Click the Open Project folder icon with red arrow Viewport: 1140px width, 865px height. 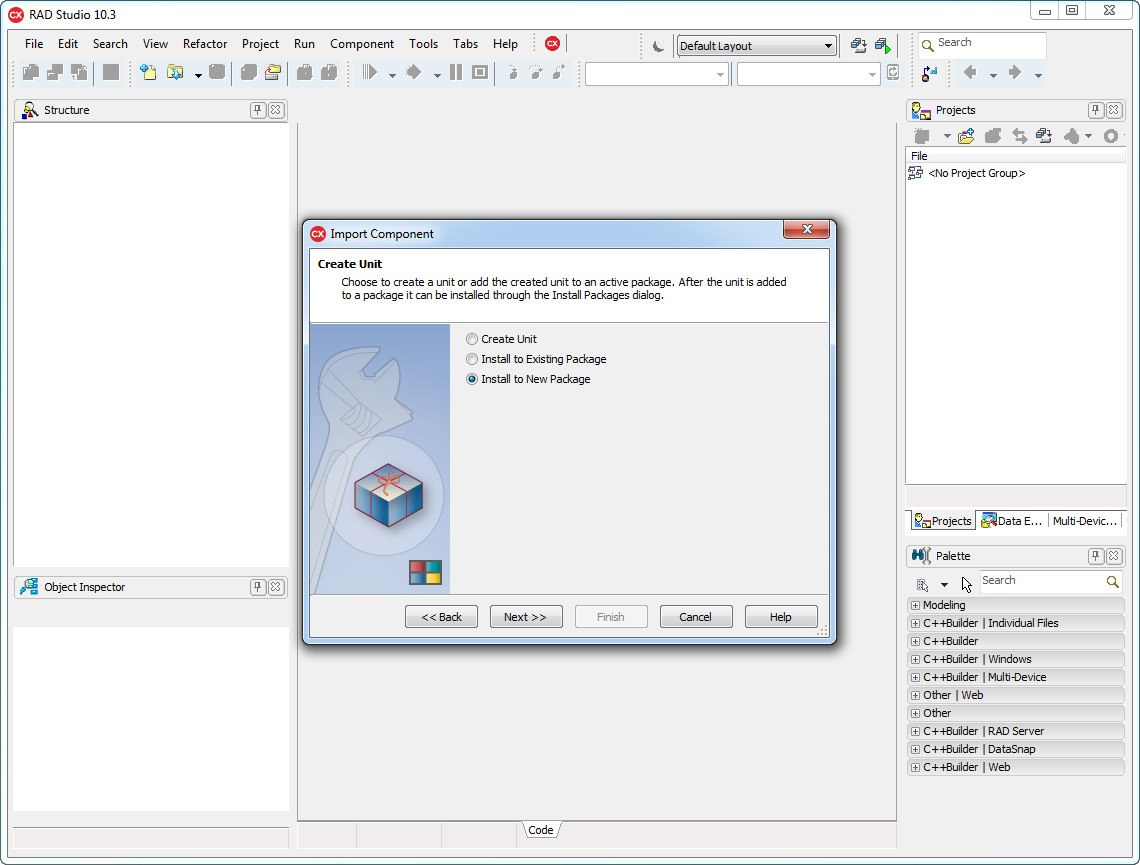coord(273,73)
